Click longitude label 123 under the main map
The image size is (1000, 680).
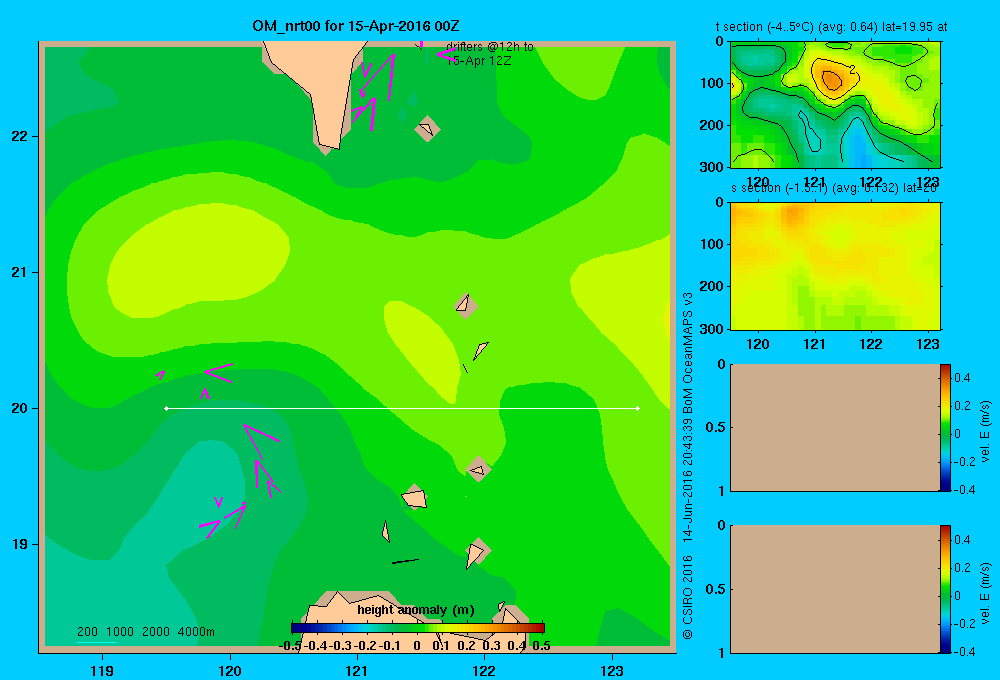point(612,670)
